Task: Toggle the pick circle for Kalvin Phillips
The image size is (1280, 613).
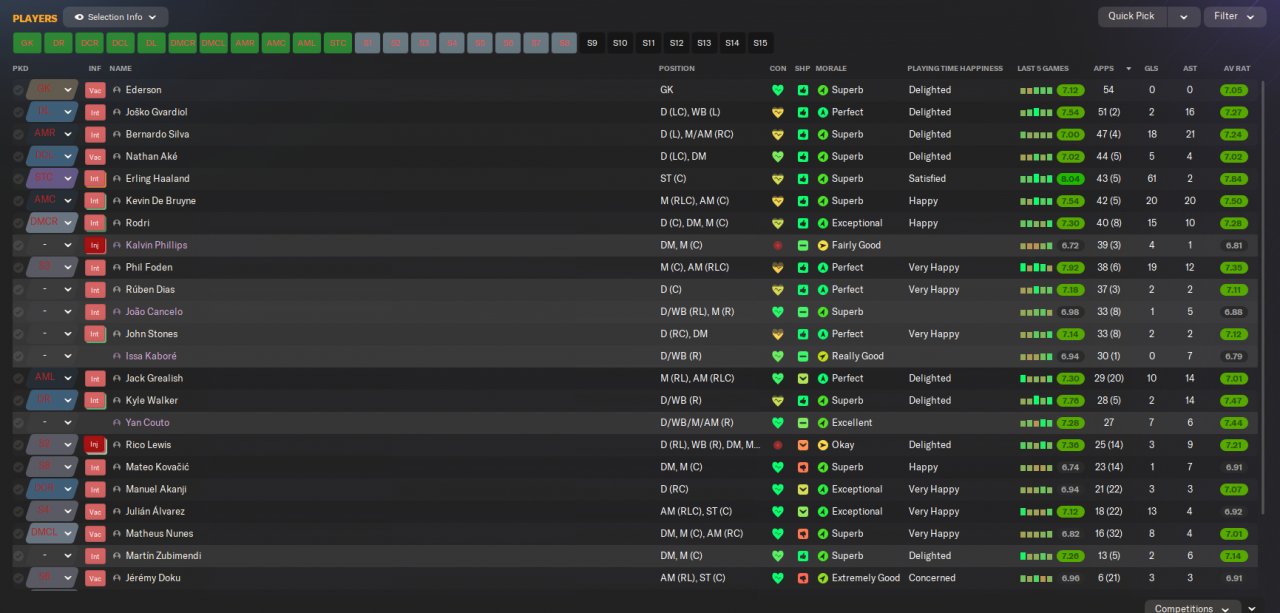Action: [18, 245]
